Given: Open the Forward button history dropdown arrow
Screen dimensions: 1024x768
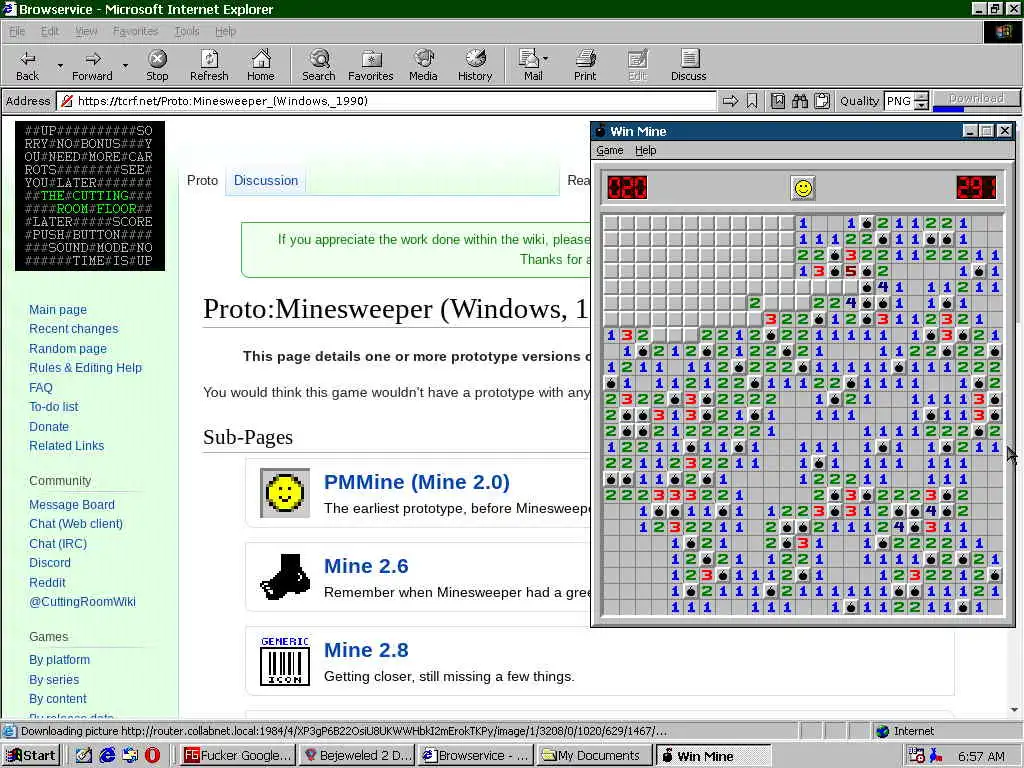Looking at the screenshot, I should tap(125, 66).
